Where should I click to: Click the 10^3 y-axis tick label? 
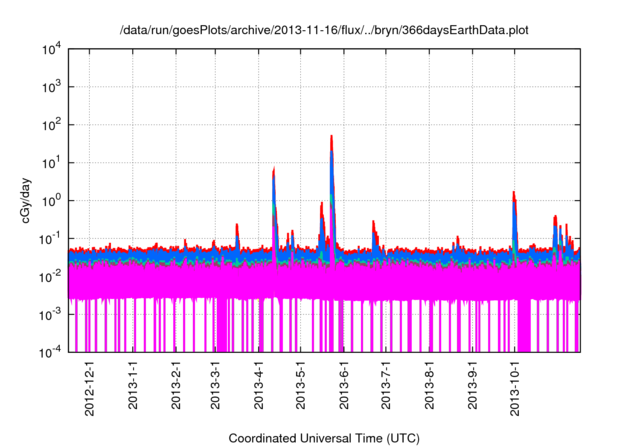click(x=52, y=87)
